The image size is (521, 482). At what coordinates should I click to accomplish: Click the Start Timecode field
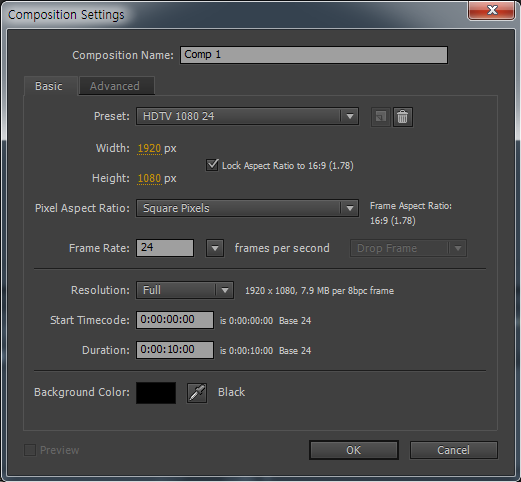pos(175,320)
